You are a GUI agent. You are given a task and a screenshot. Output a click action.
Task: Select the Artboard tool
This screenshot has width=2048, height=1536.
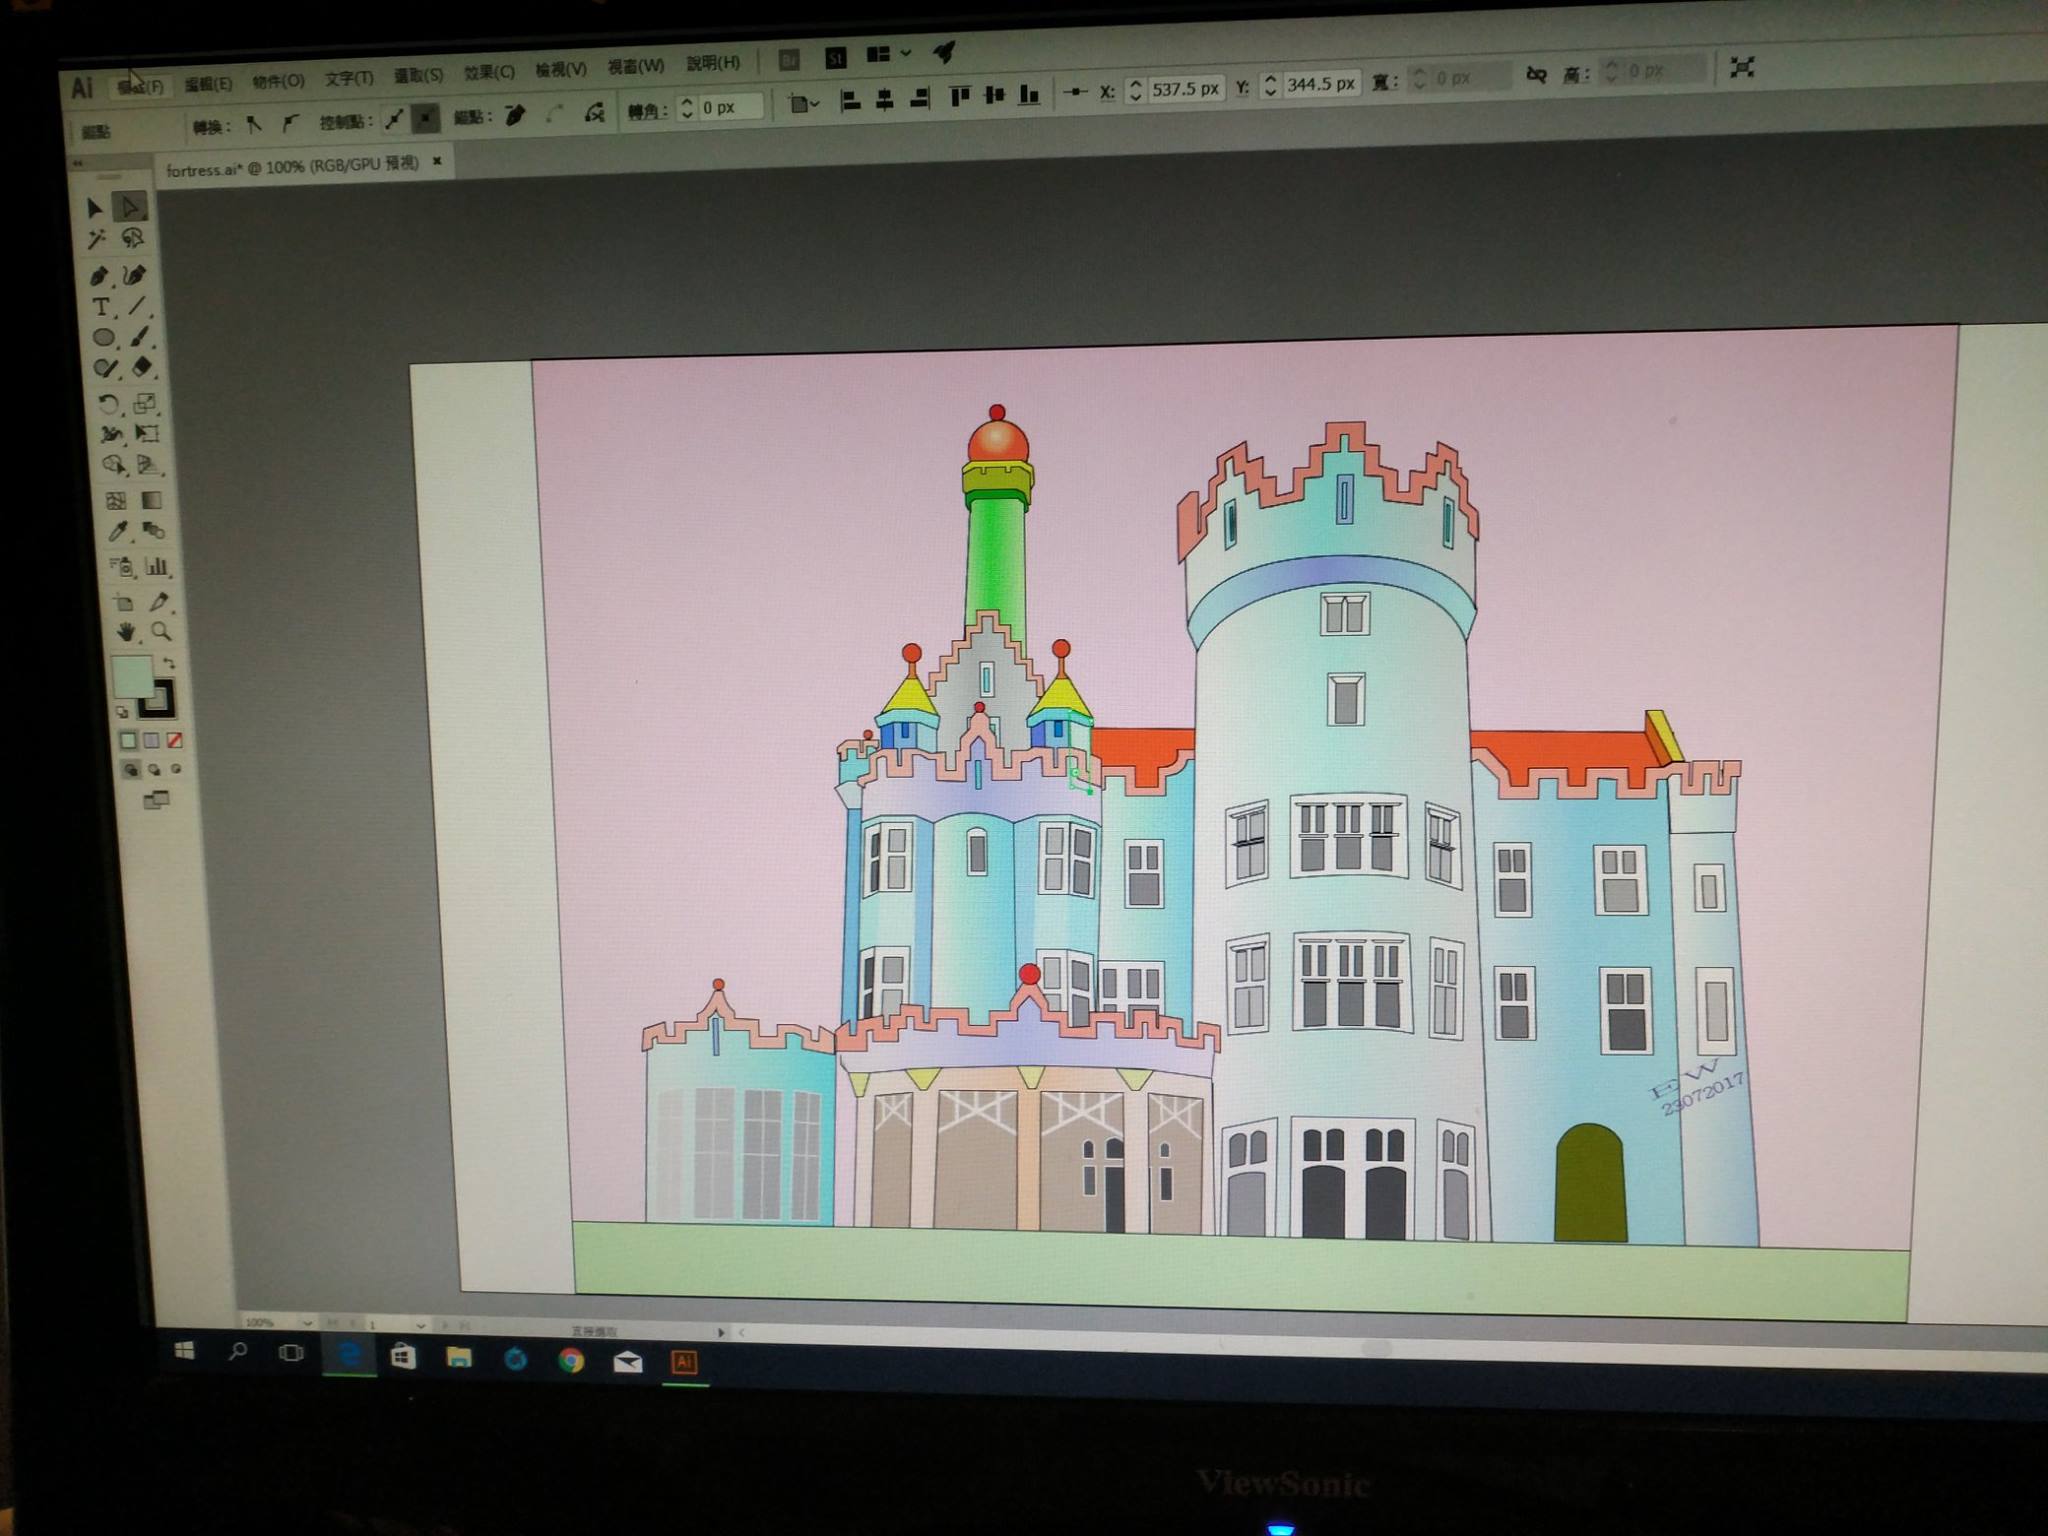[123, 603]
